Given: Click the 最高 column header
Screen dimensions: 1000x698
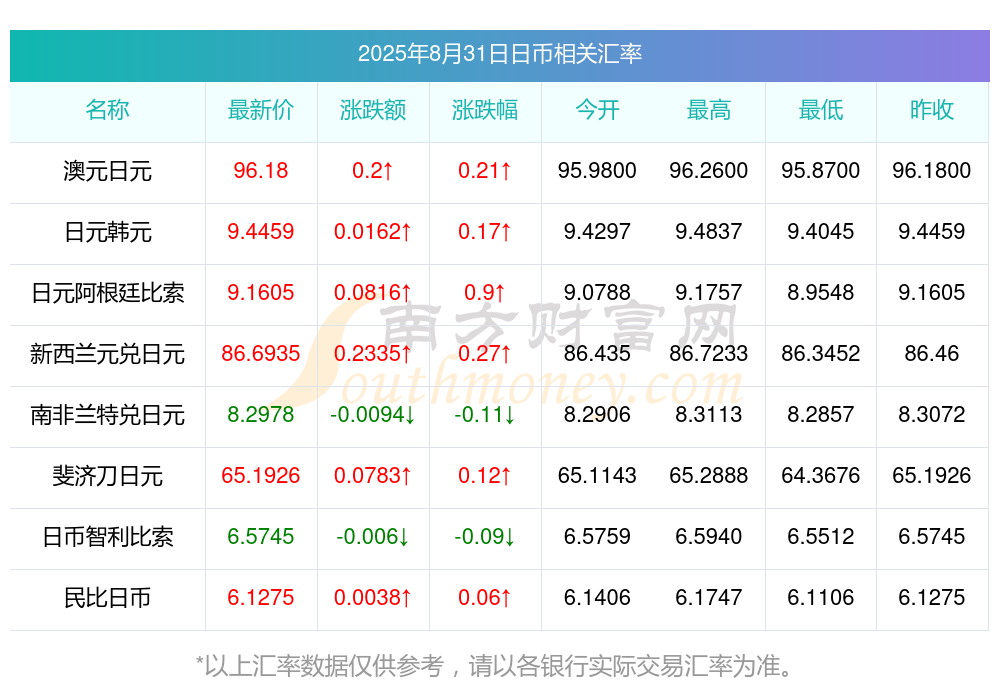Looking at the screenshot, I should pyautogui.click(x=709, y=110).
